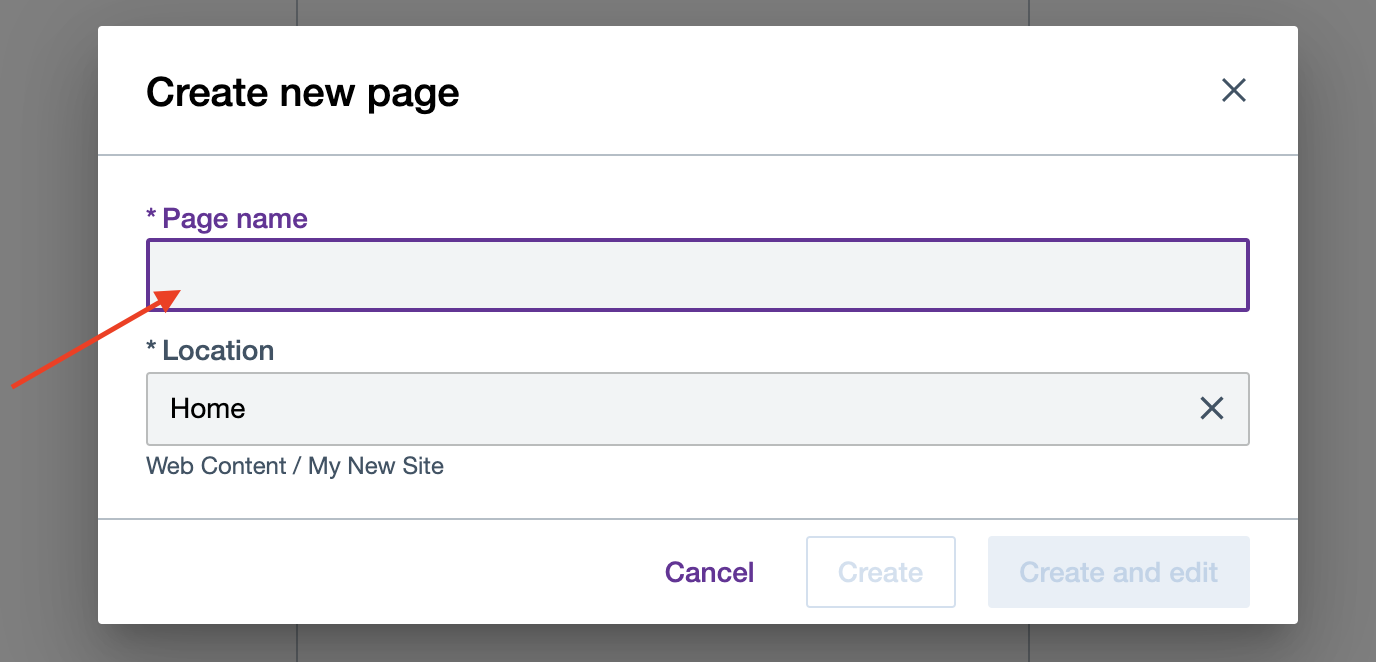Select the My New Site link

click(x=376, y=466)
